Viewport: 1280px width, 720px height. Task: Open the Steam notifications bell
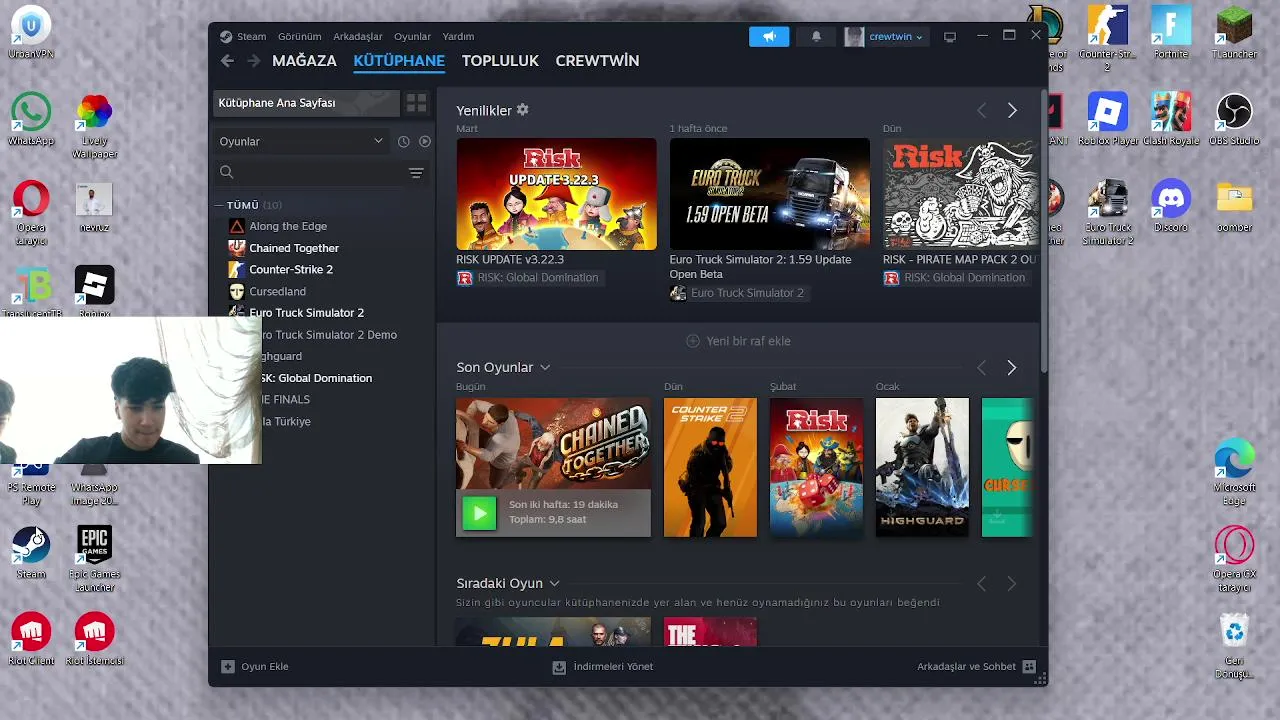pyautogui.click(x=816, y=37)
